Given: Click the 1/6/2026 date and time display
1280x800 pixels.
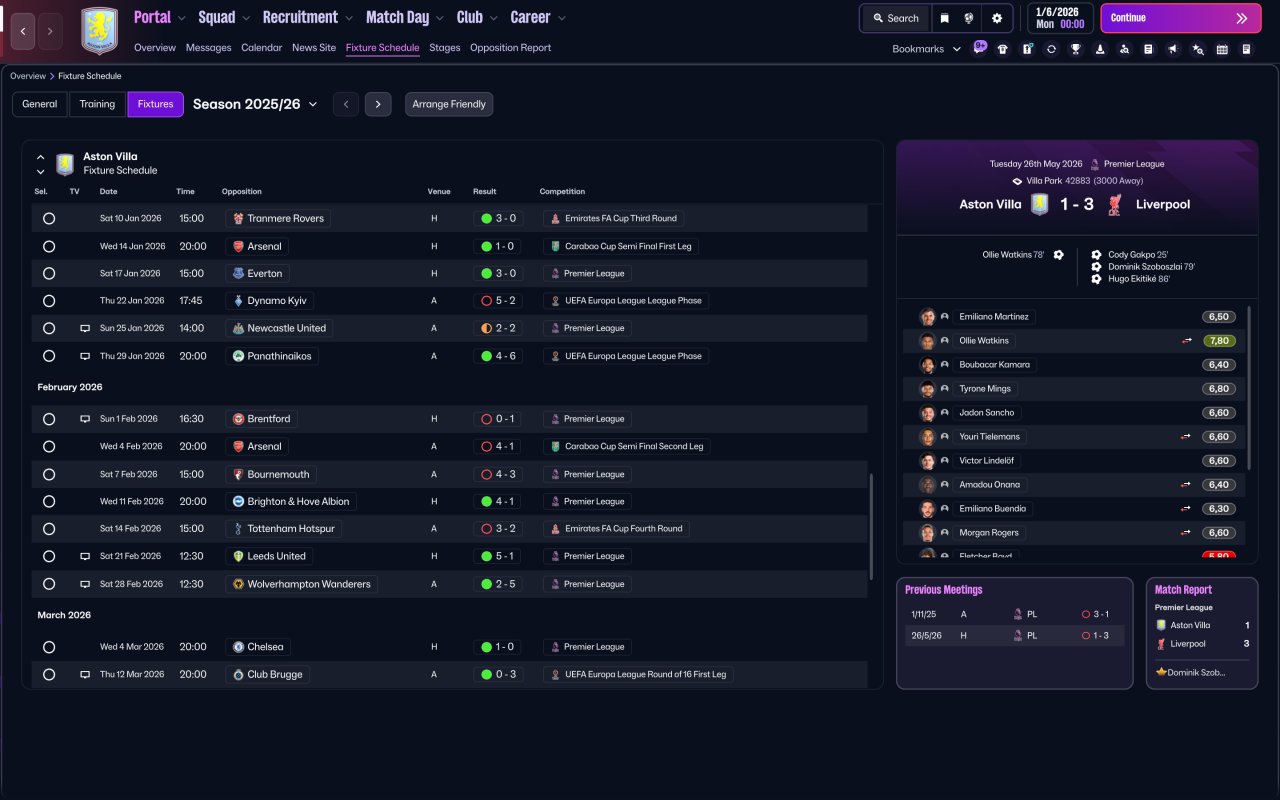Looking at the screenshot, I should tap(1059, 18).
